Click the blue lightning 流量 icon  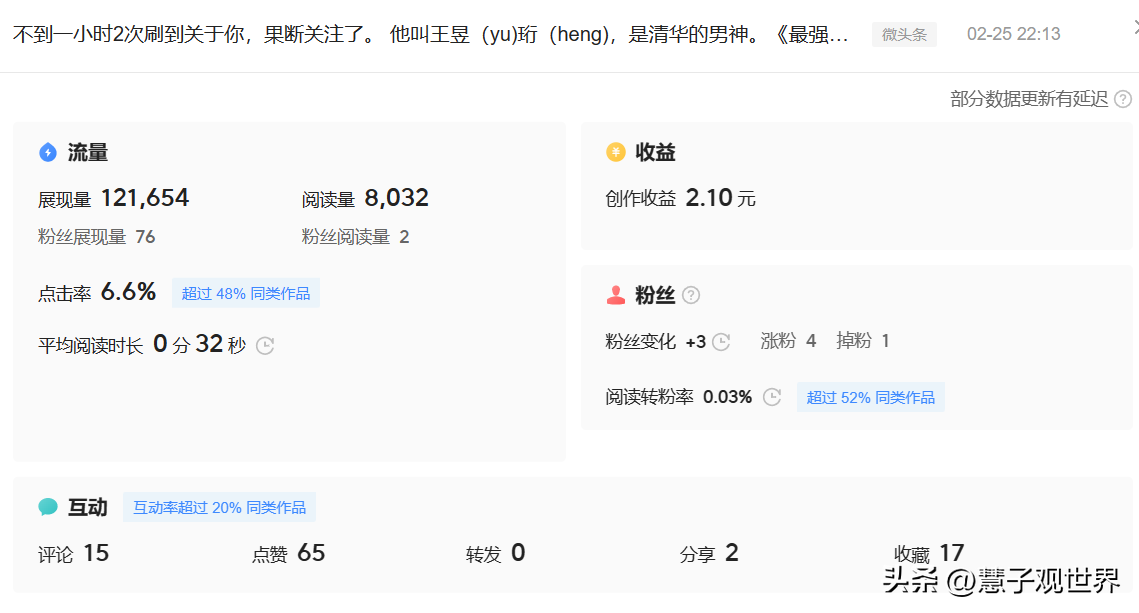(x=48, y=153)
